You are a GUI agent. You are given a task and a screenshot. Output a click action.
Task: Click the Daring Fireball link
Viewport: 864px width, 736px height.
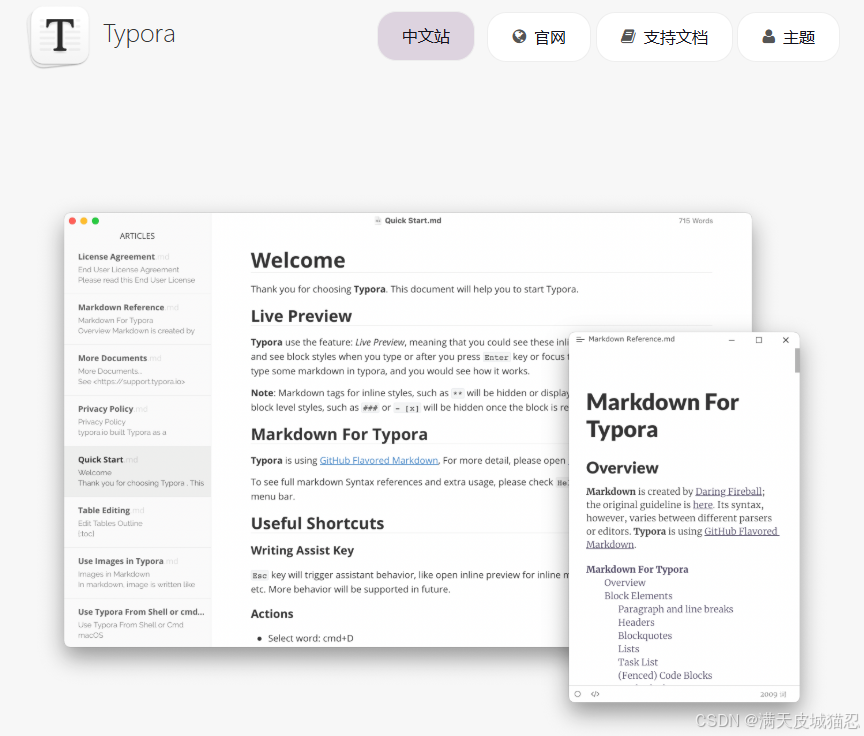[x=730, y=490]
